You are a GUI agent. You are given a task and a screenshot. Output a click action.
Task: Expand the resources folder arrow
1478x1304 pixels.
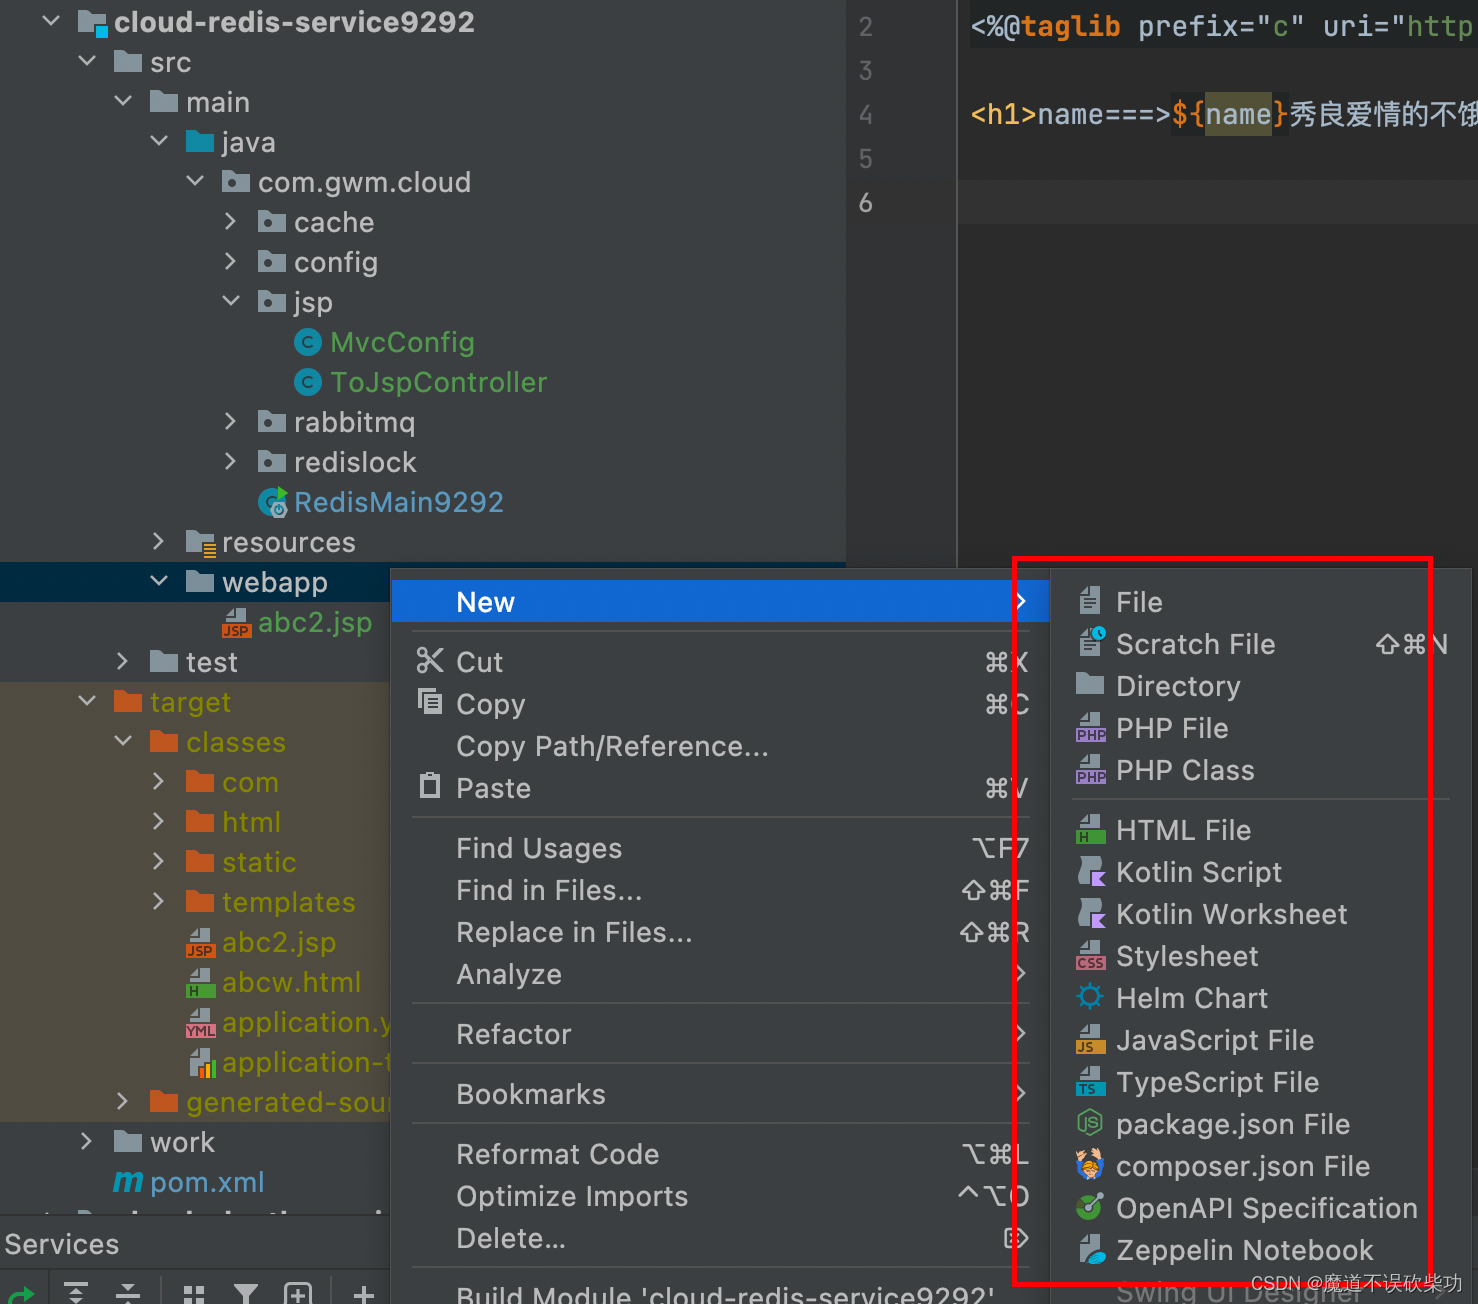coord(159,541)
